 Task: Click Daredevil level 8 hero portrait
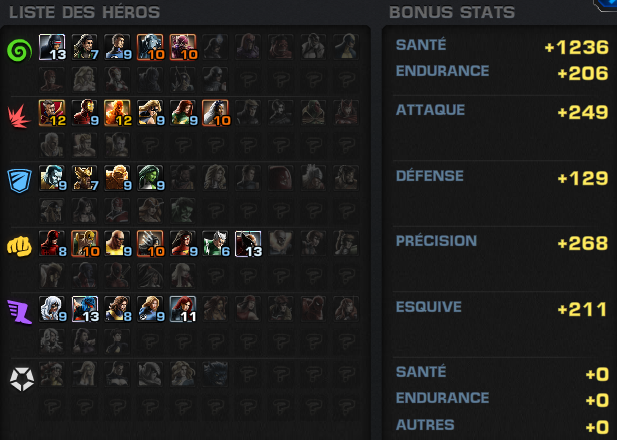[52, 244]
